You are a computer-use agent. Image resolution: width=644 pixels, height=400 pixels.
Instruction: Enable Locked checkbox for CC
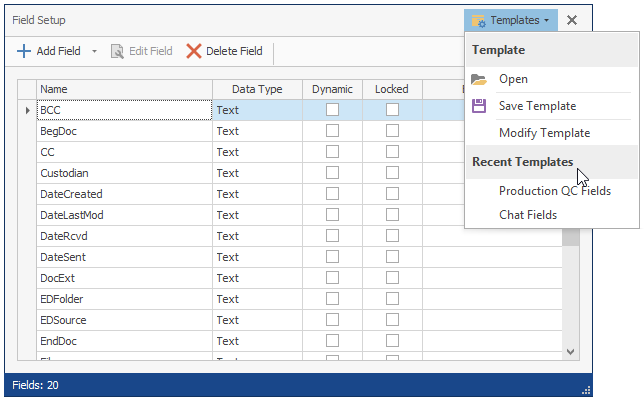point(392,152)
